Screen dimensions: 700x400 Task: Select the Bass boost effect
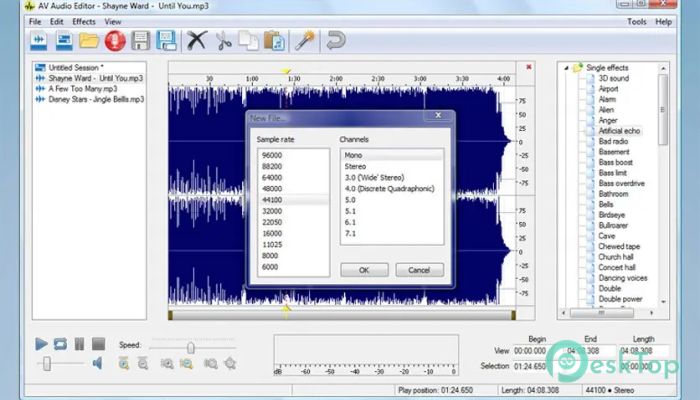pyautogui.click(x=615, y=162)
